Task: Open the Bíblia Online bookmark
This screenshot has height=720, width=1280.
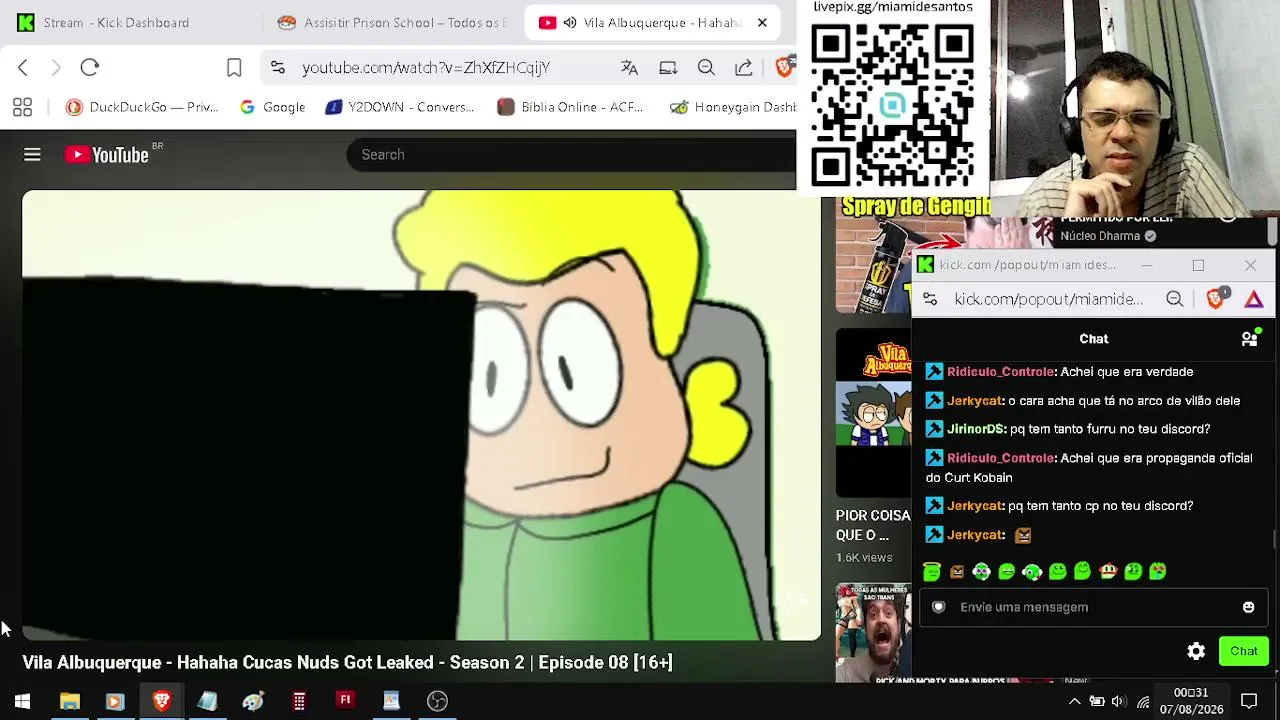Action: coord(571,107)
